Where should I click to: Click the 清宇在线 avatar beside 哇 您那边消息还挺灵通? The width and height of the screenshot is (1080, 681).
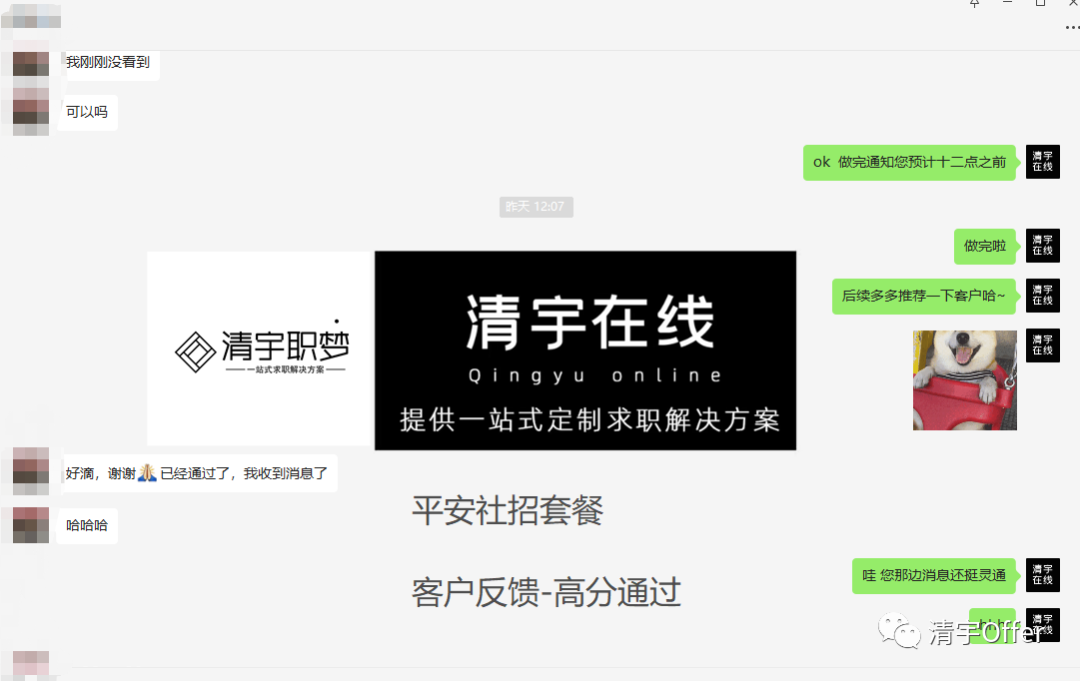point(1042,575)
